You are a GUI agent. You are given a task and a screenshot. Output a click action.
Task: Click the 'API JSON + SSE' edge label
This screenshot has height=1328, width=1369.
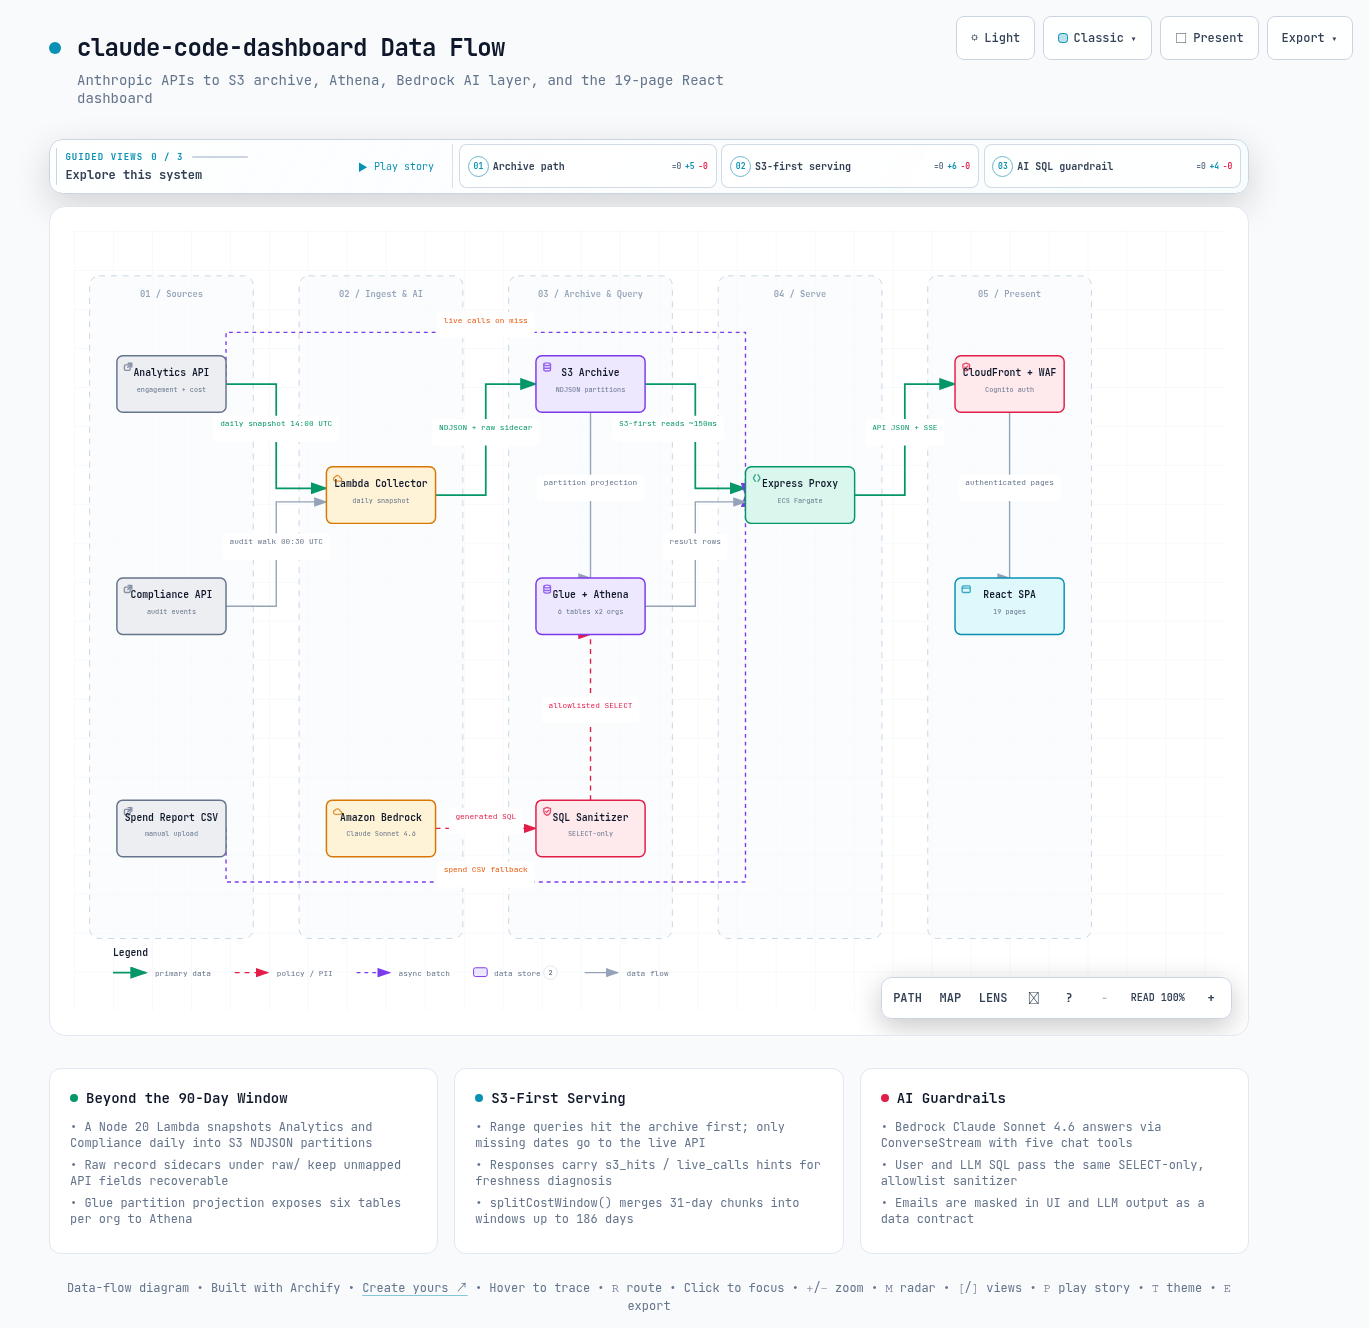905,428
